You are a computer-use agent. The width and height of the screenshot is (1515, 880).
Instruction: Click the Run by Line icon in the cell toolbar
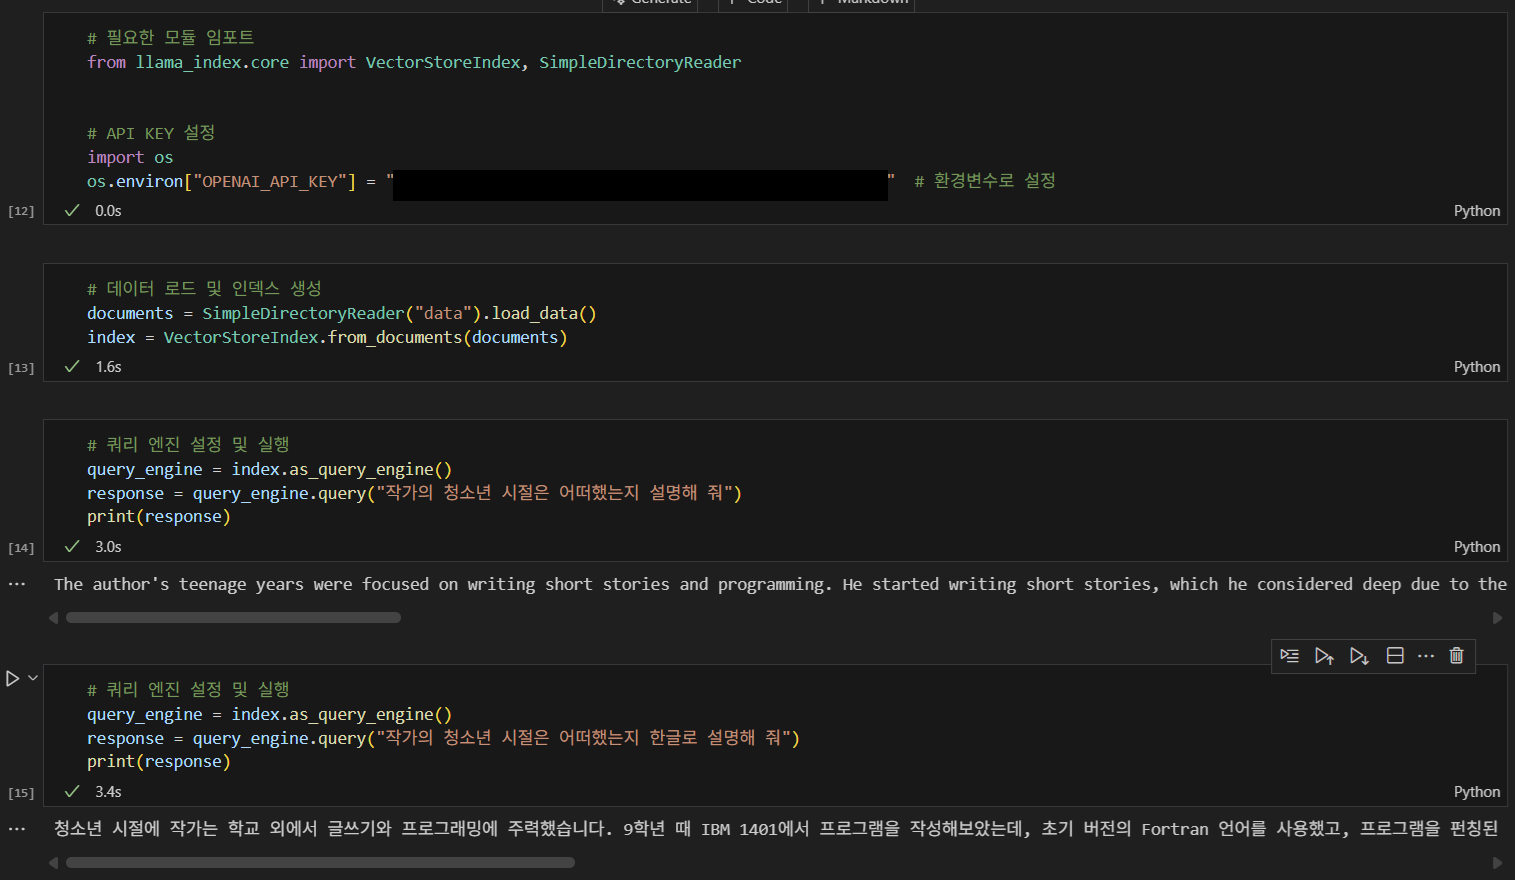pyautogui.click(x=1290, y=656)
